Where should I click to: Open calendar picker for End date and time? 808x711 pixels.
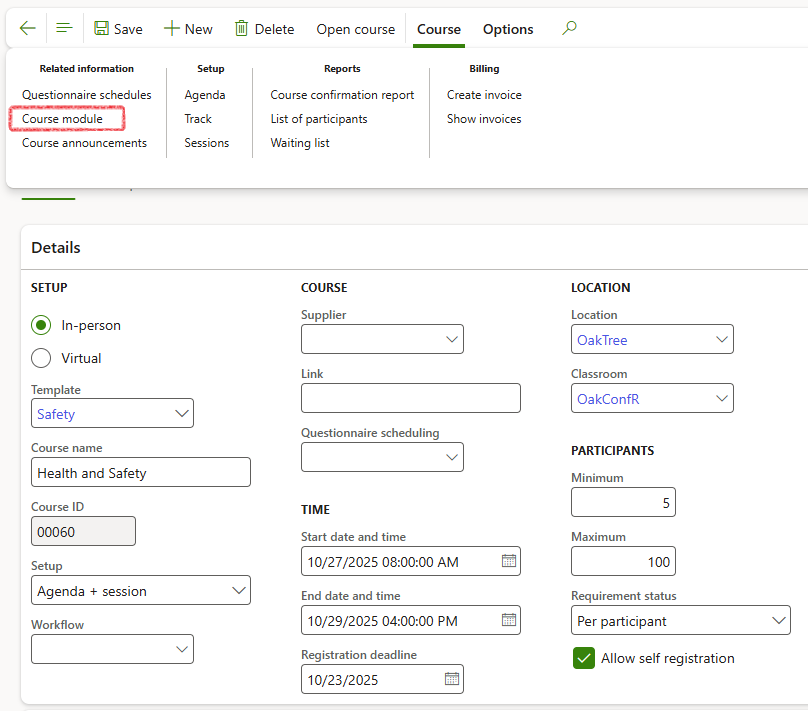[509, 620]
